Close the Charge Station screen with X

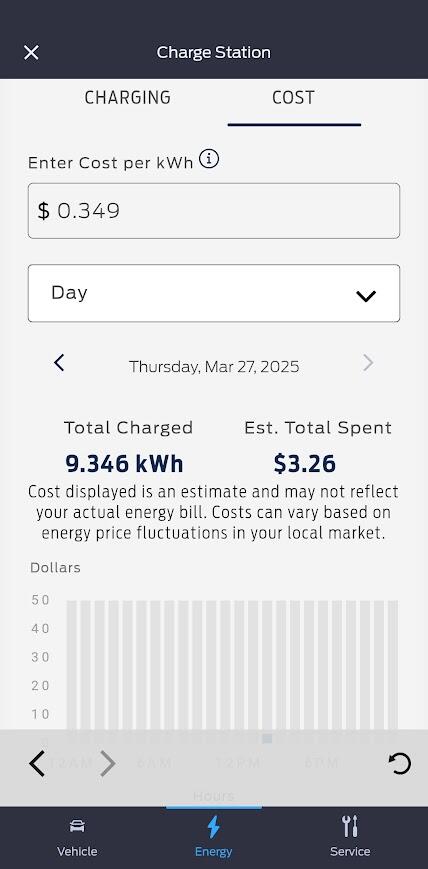[31, 53]
